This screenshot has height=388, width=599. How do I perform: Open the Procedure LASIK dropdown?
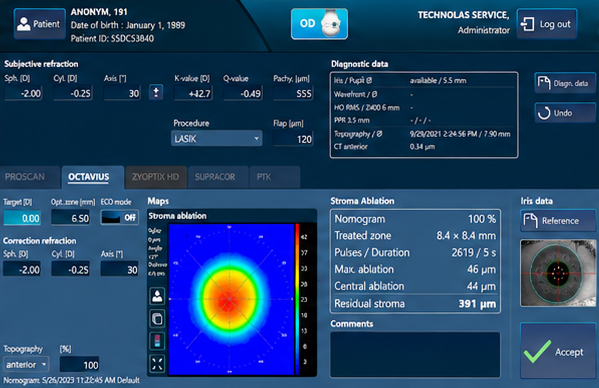[217, 138]
